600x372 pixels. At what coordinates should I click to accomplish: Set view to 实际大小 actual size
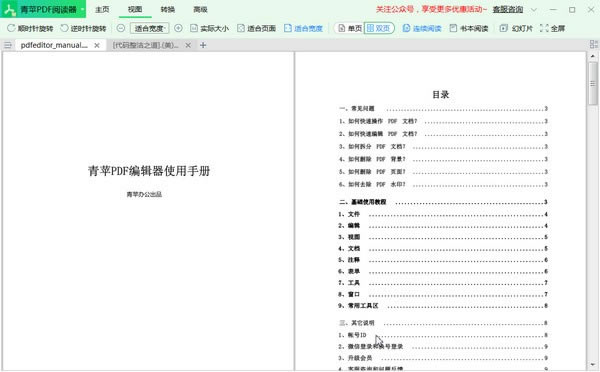pyautogui.click(x=209, y=28)
